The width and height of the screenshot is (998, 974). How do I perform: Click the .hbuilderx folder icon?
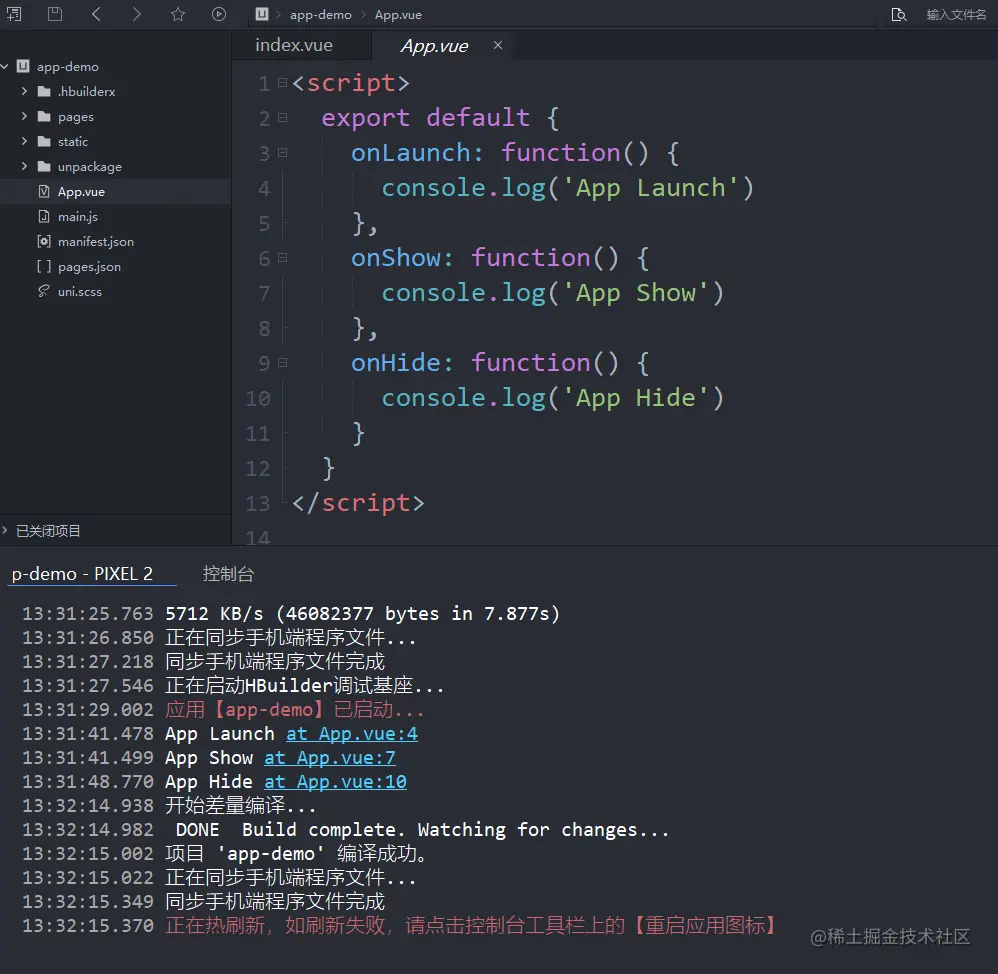coord(44,92)
